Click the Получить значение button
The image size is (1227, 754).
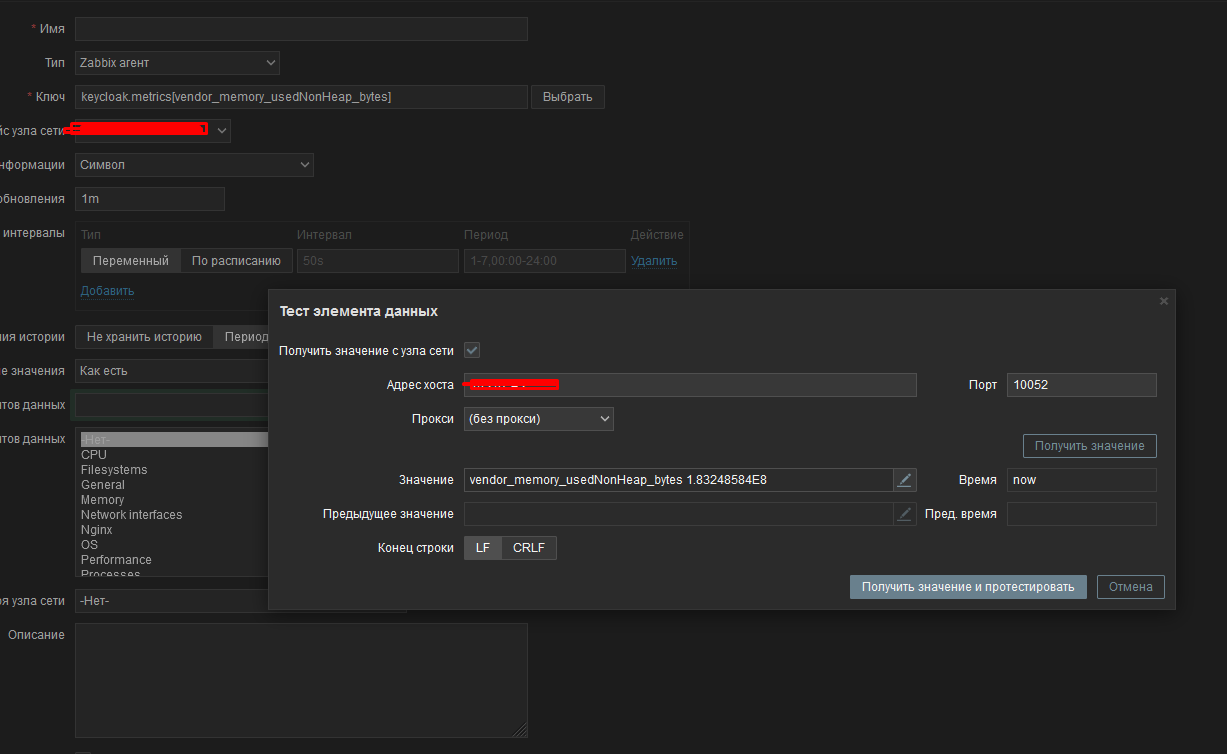[x=1089, y=446]
